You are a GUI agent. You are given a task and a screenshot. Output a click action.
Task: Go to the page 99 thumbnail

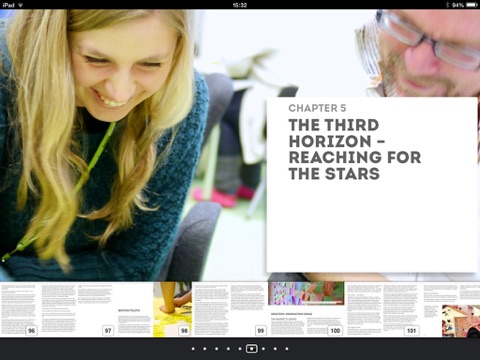coord(230,309)
